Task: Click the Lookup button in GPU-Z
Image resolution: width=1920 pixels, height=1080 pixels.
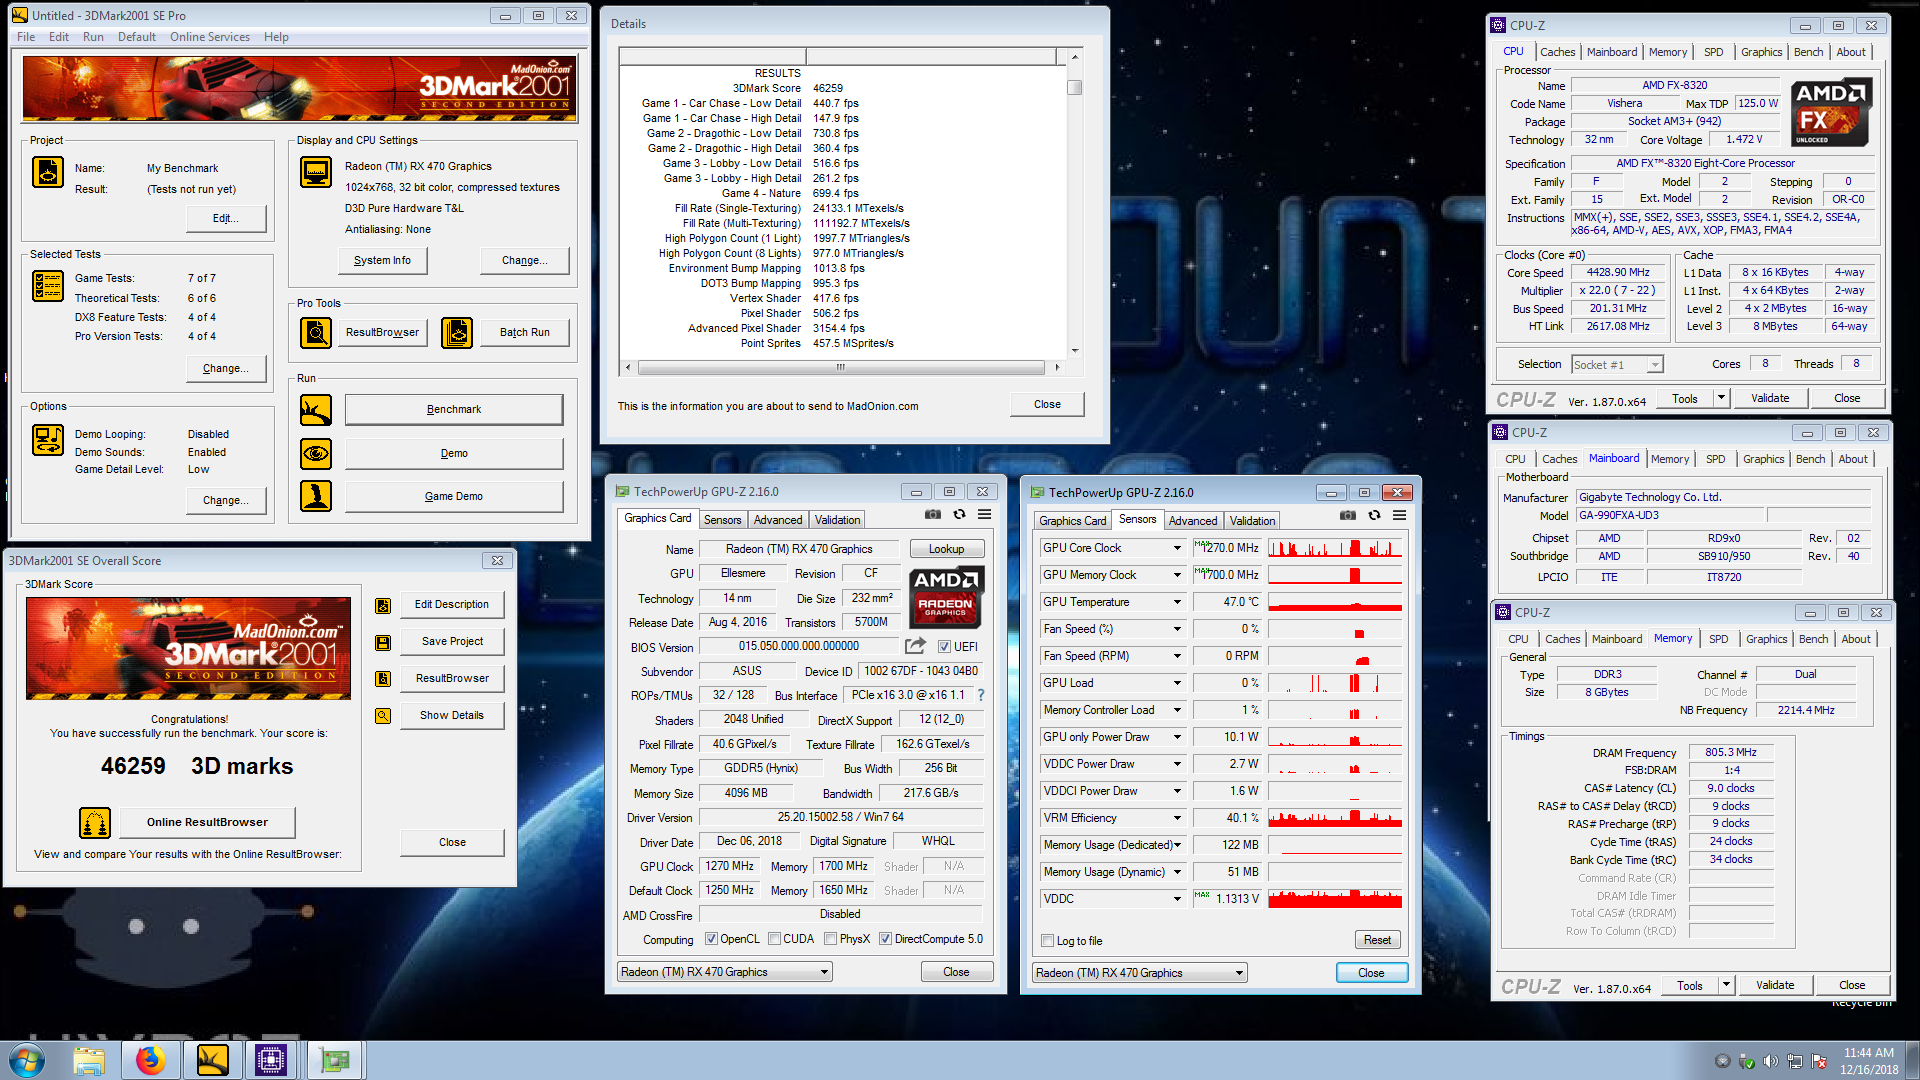Action: [946, 549]
